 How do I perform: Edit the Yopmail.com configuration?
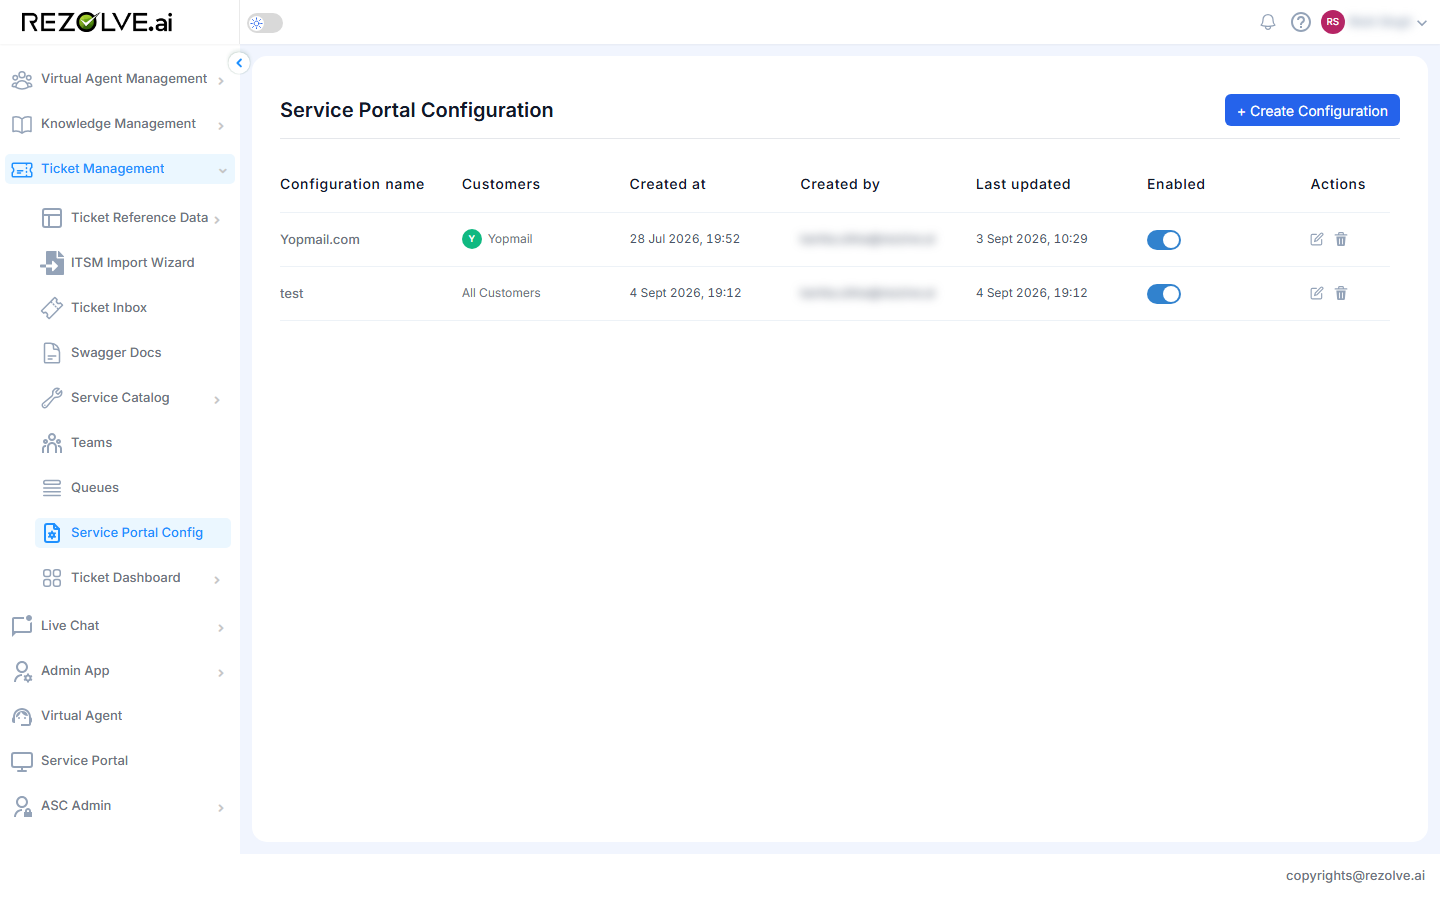point(1317,239)
